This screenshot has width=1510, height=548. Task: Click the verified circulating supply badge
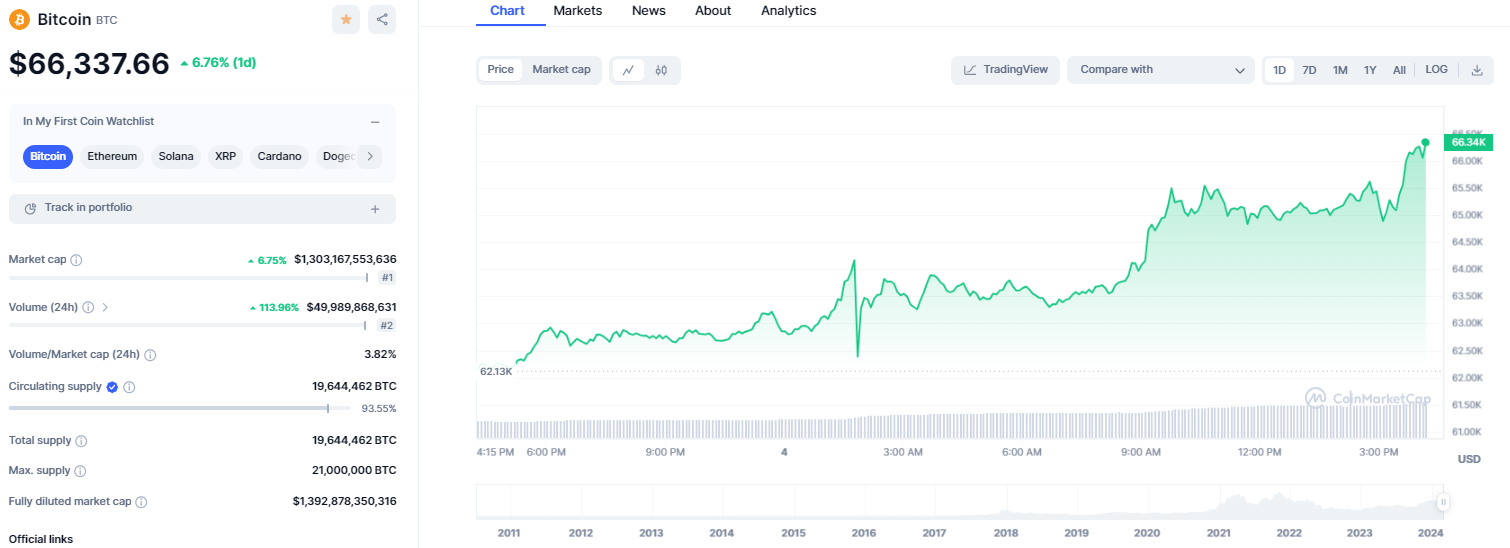click(x=112, y=387)
